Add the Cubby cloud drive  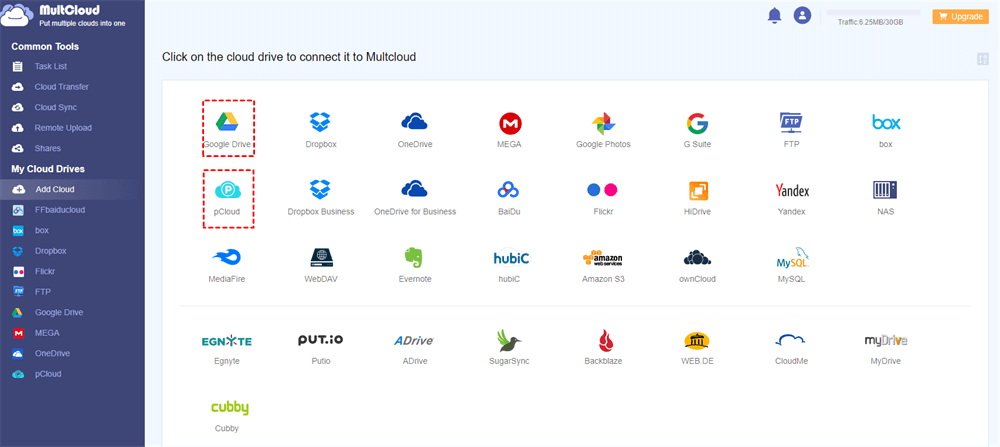(228, 416)
